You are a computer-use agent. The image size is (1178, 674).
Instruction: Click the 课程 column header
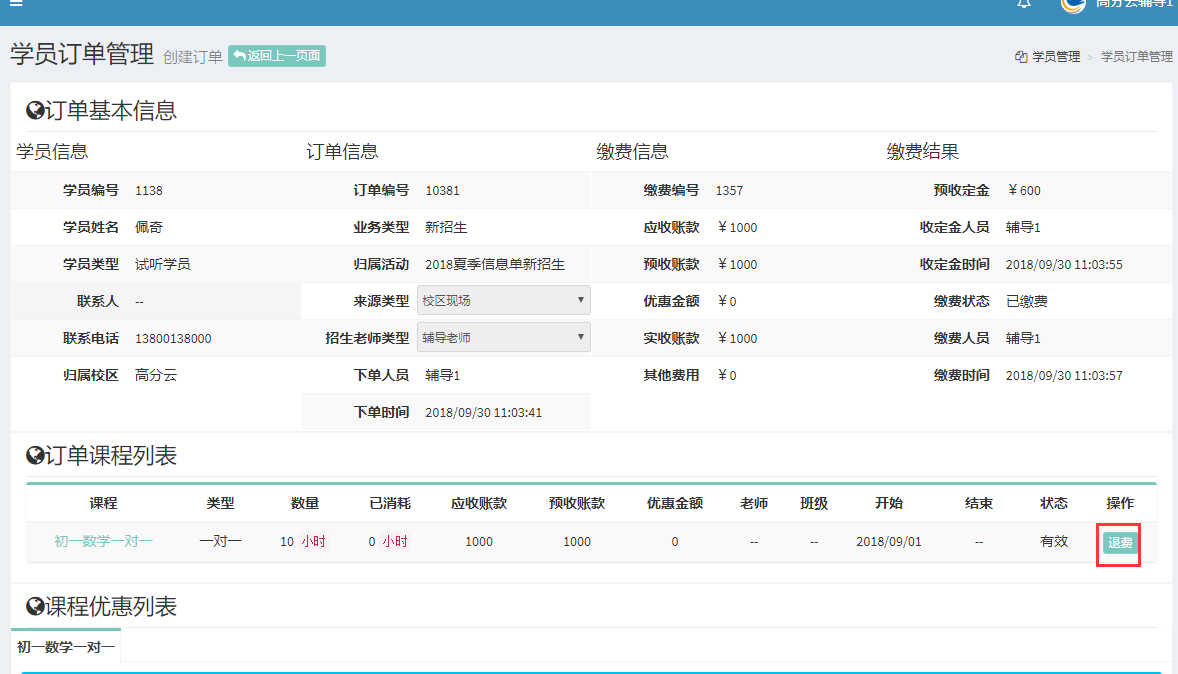pos(104,503)
